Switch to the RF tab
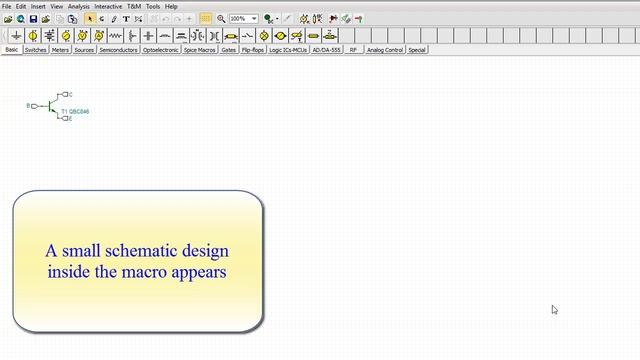The image size is (640, 360). pos(353,50)
